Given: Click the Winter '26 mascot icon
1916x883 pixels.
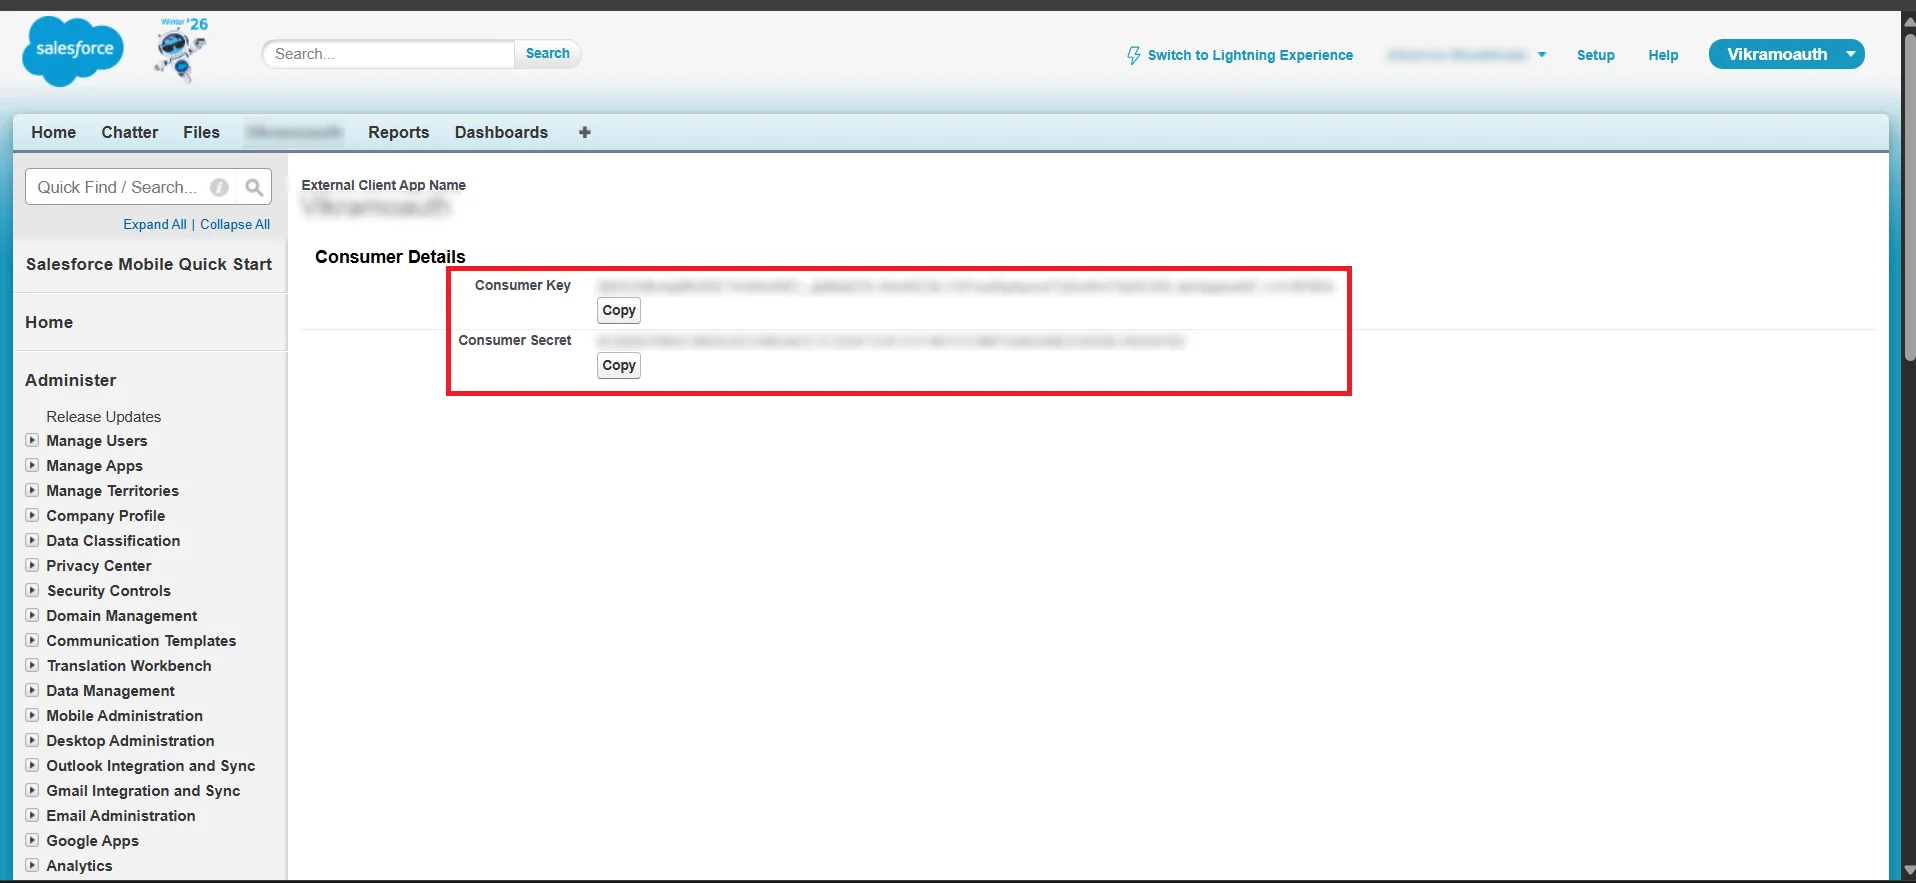Looking at the screenshot, I should click(181, 50).
